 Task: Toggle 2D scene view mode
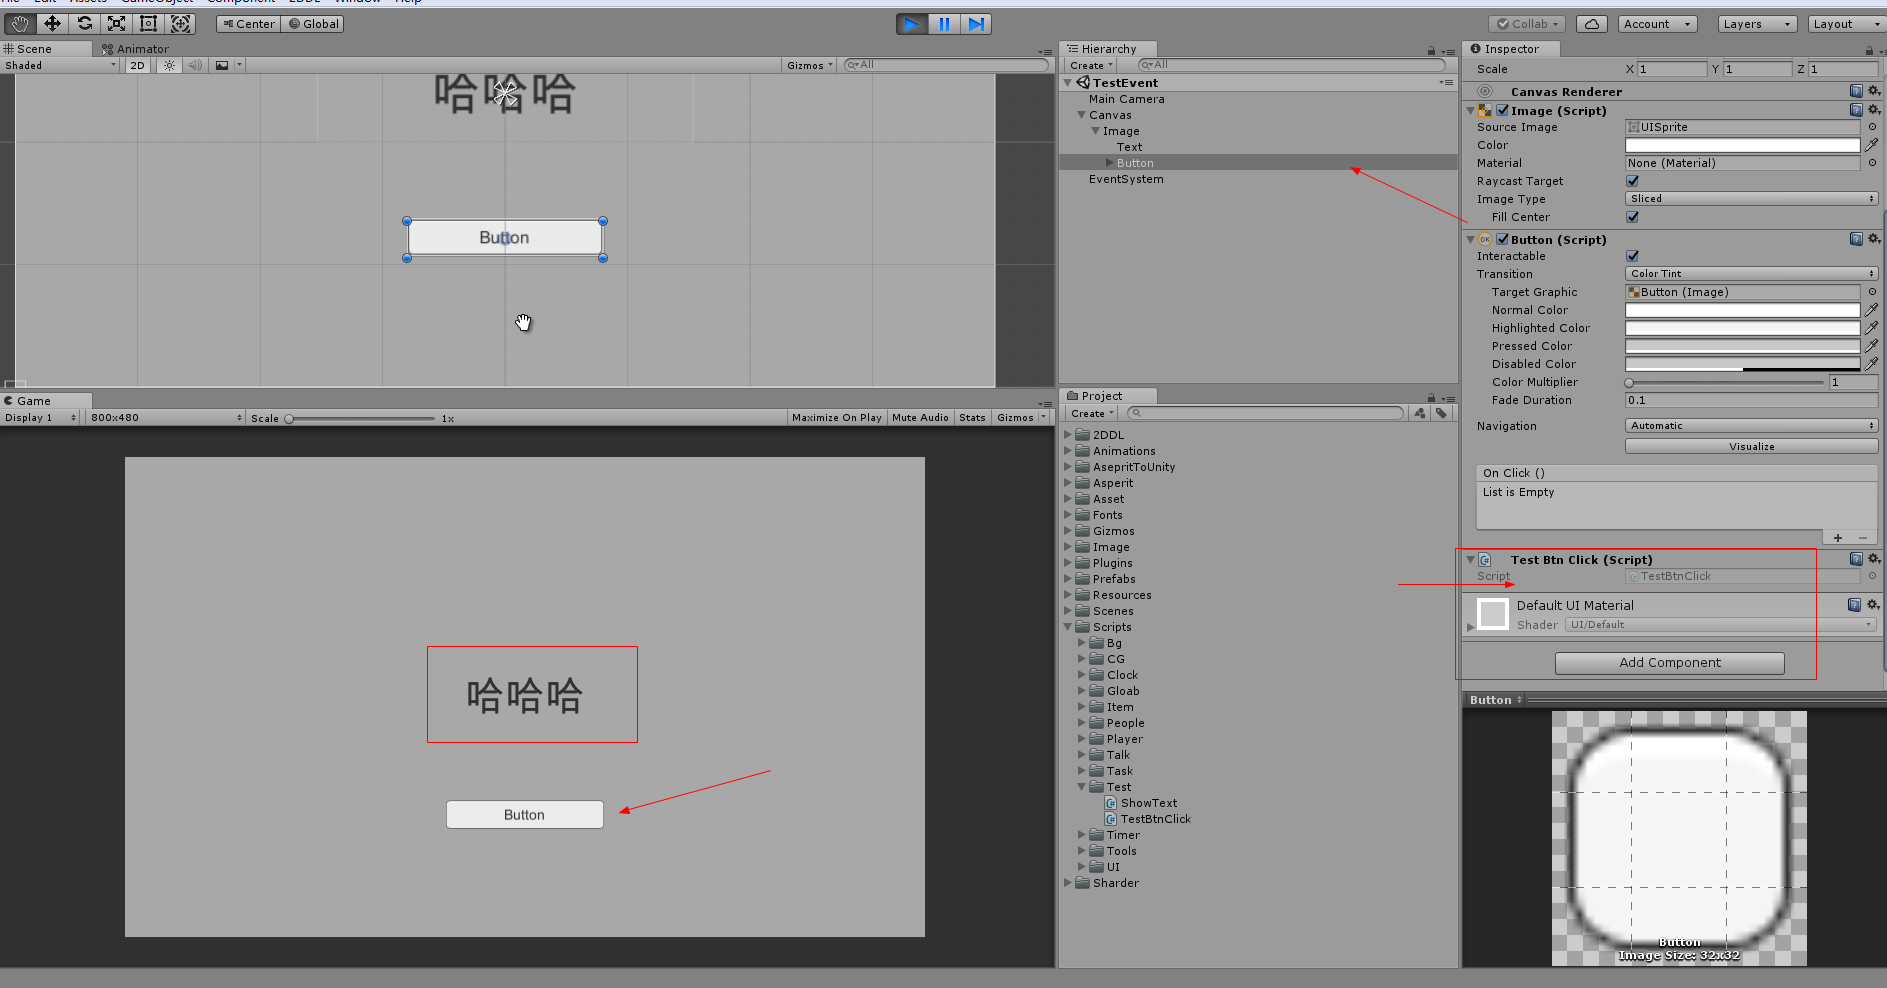pyautogui.click(x=137, y=65)
